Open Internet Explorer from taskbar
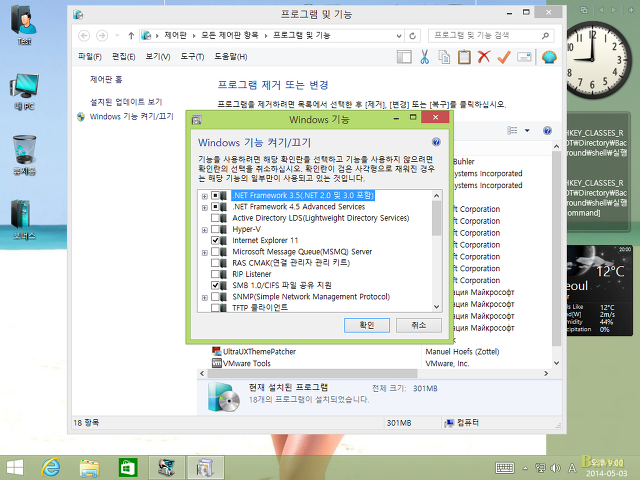This screenshot has height=480, width=640. [51, 467]
